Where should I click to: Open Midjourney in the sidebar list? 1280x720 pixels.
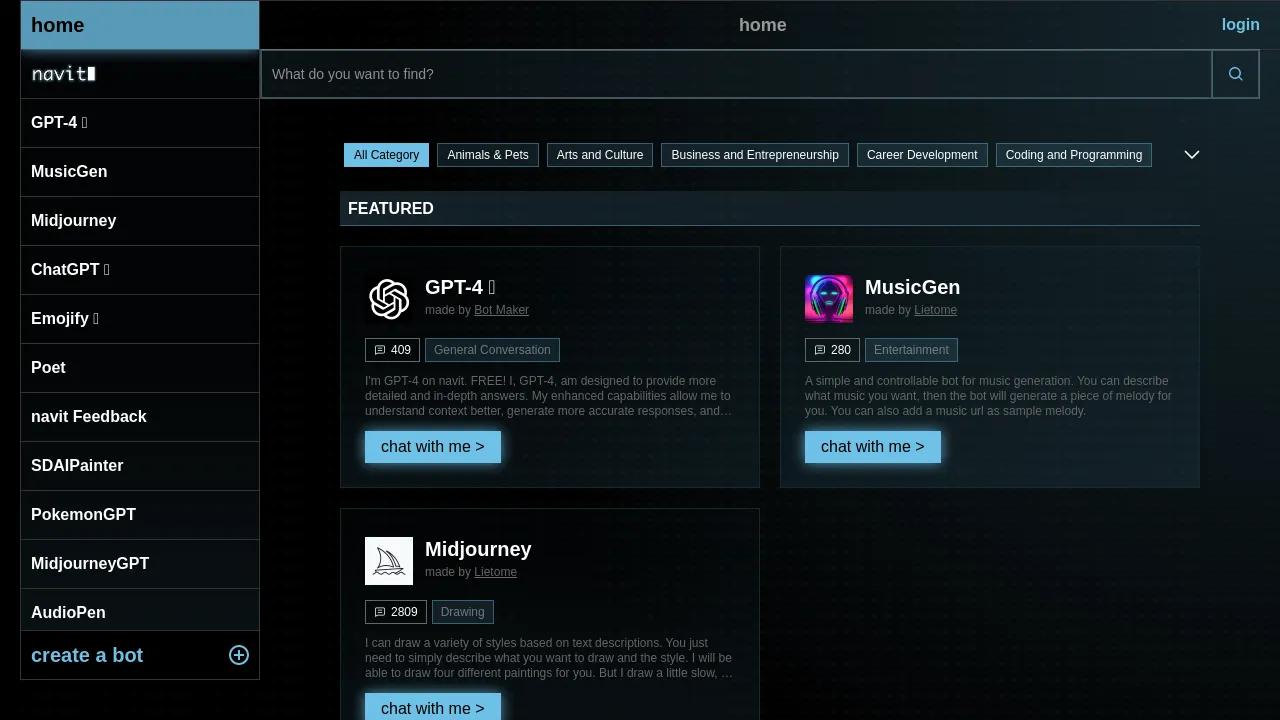click(x=140, y=221)
